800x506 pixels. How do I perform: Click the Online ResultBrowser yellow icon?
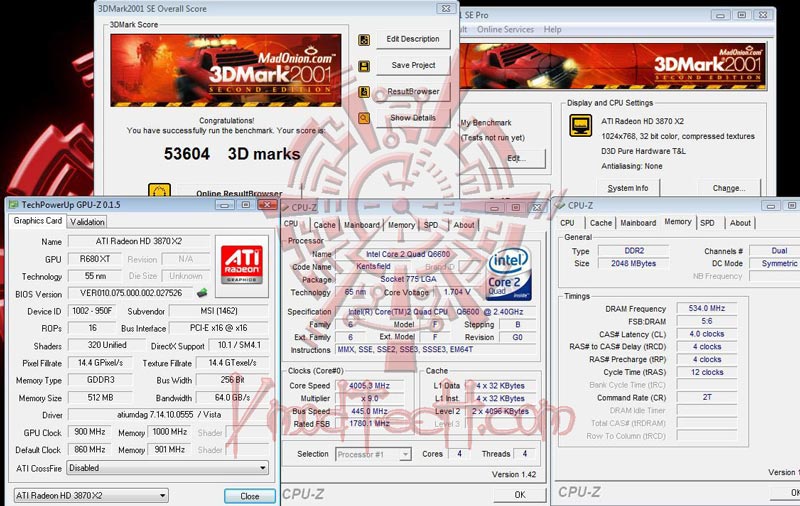tap(159, 191)
